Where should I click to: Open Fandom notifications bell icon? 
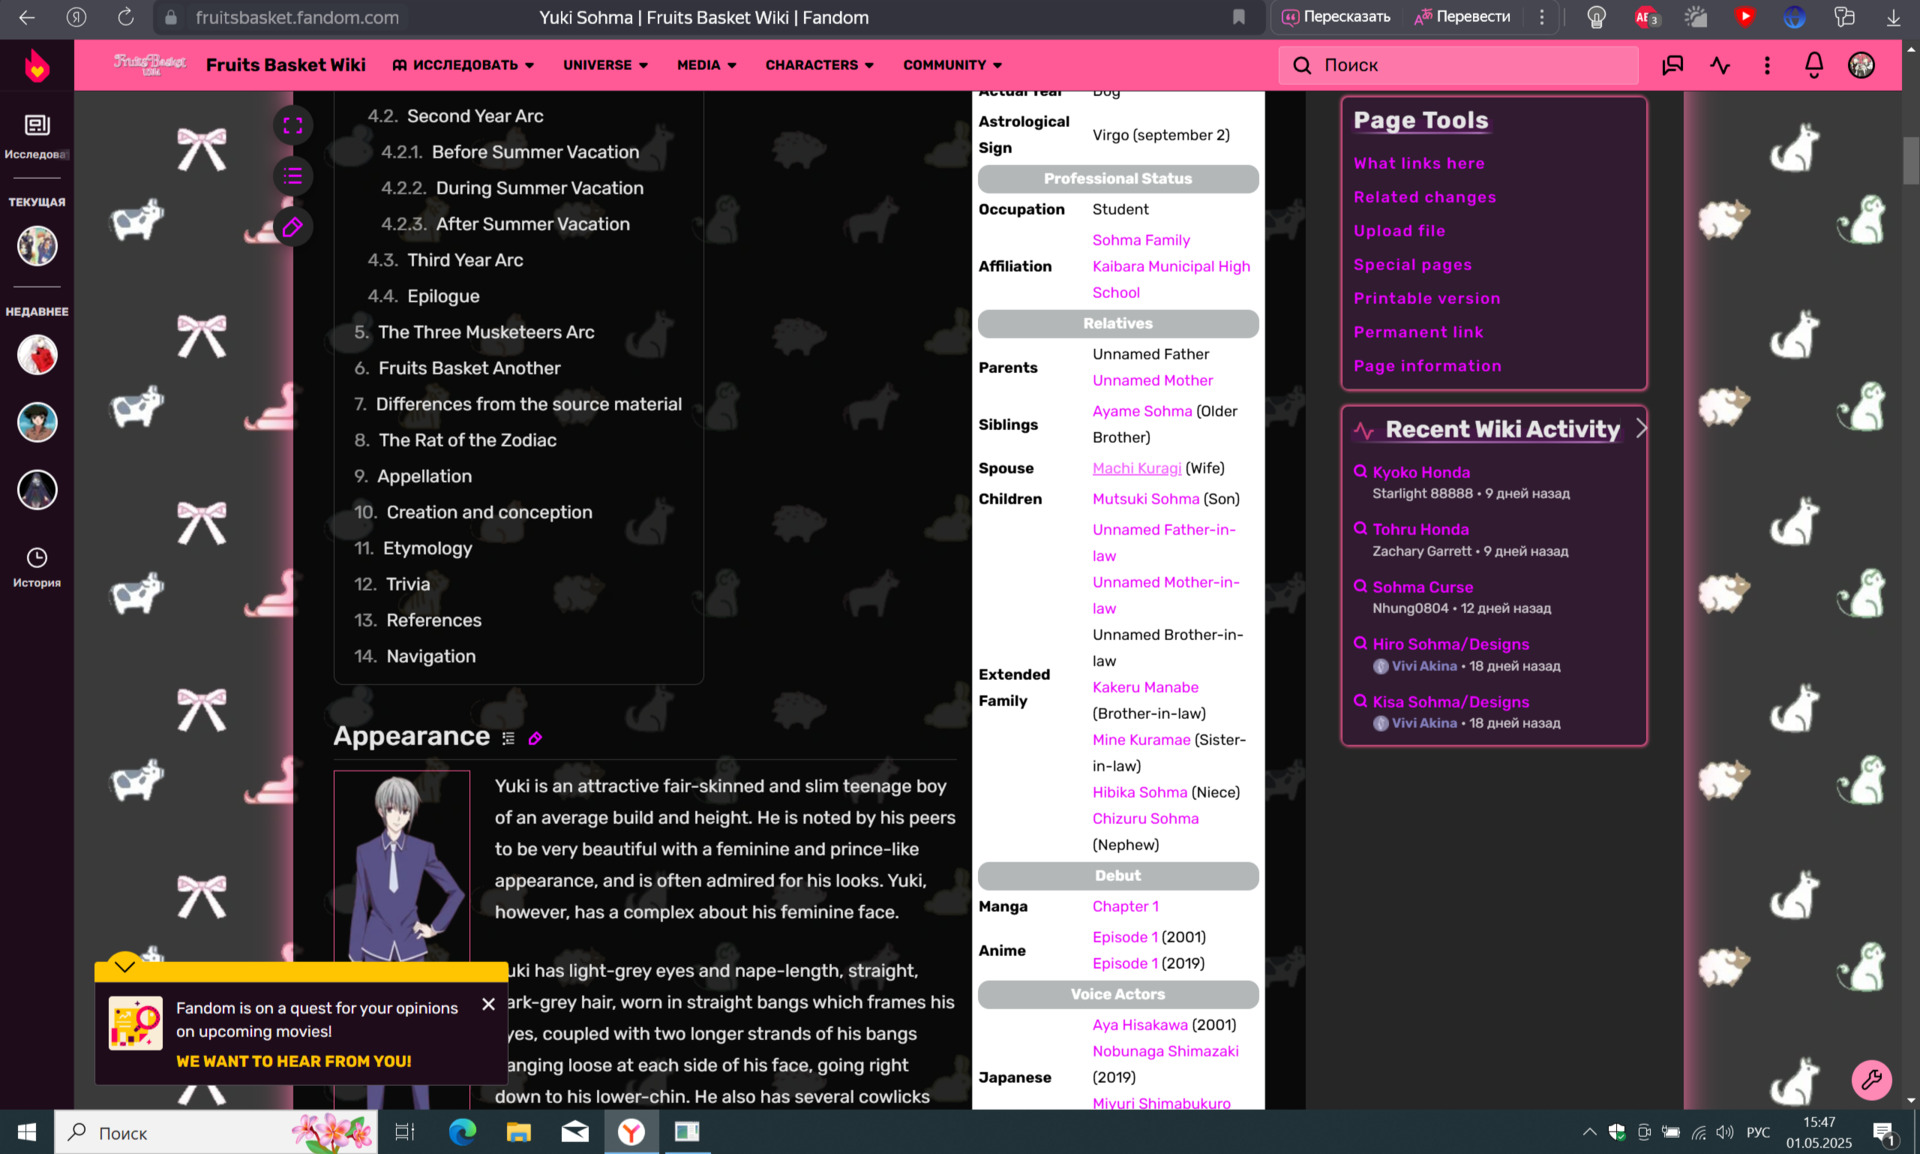point(1813,65)
